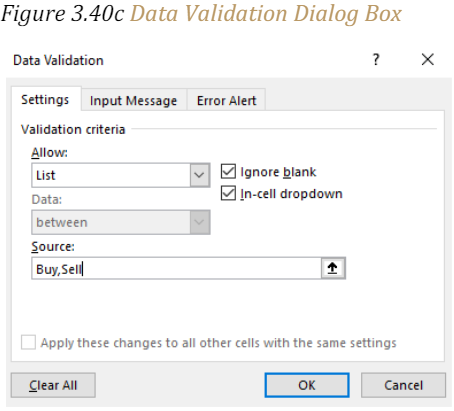Click the Data between combo box field
The image size is (454, 411).
pos(121,222)
